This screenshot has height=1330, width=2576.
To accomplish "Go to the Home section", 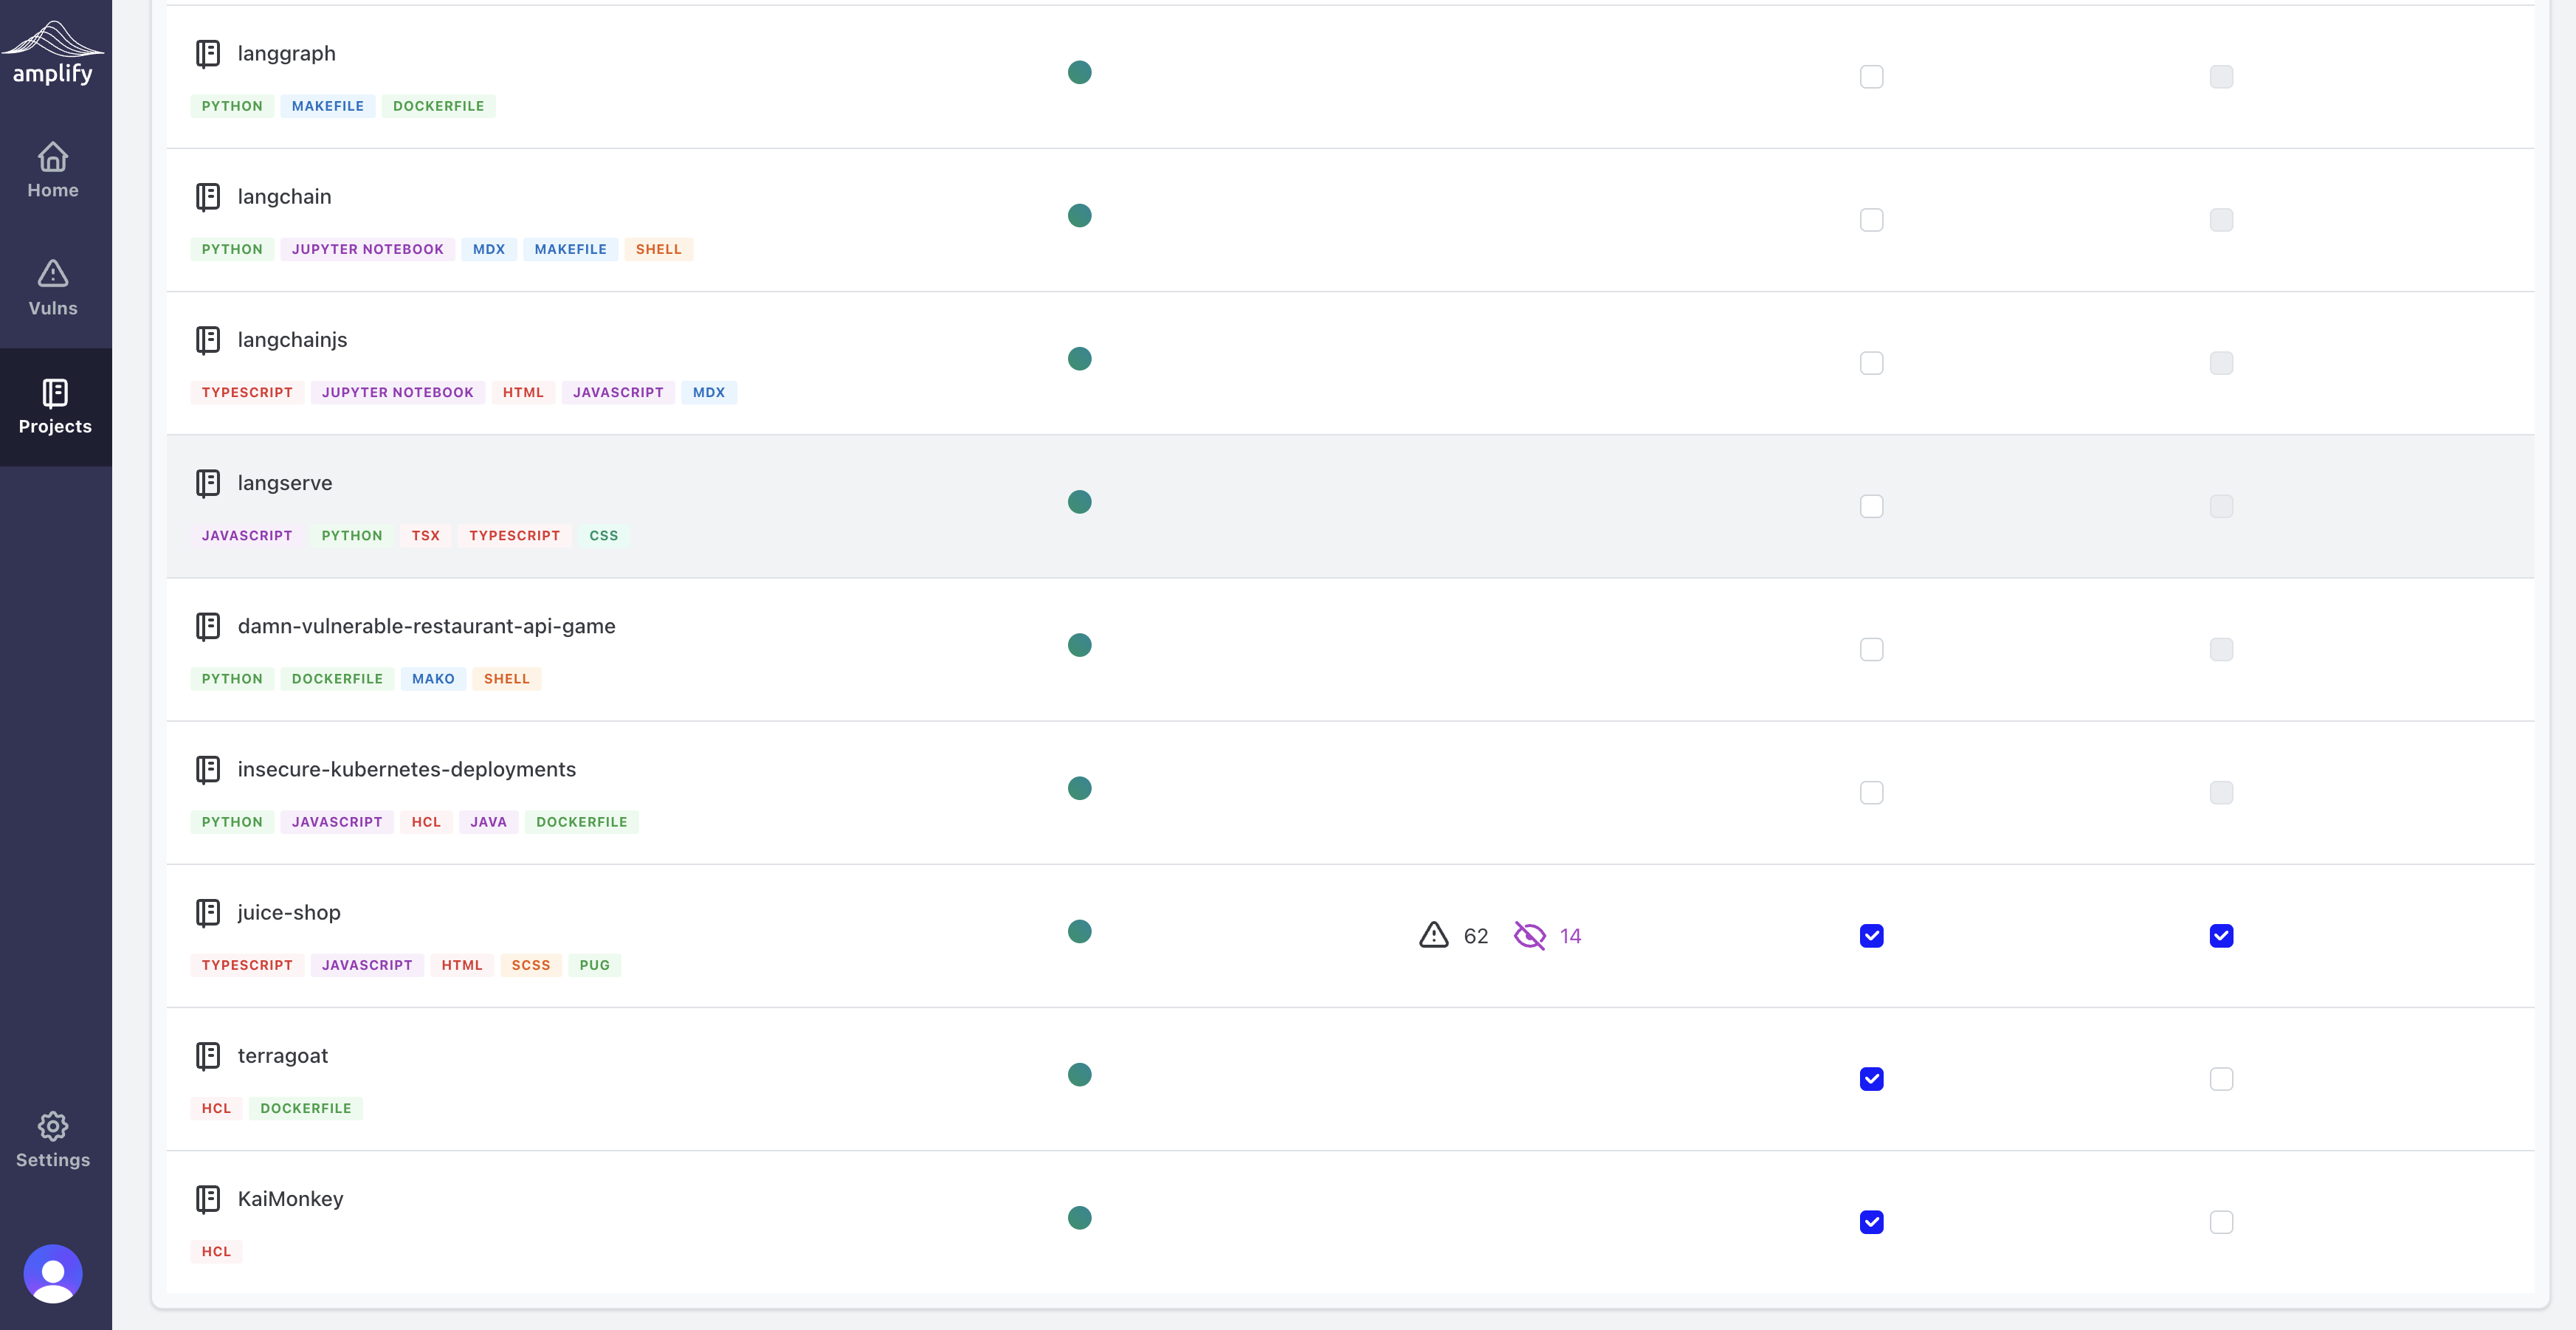I will pos(53,170).
